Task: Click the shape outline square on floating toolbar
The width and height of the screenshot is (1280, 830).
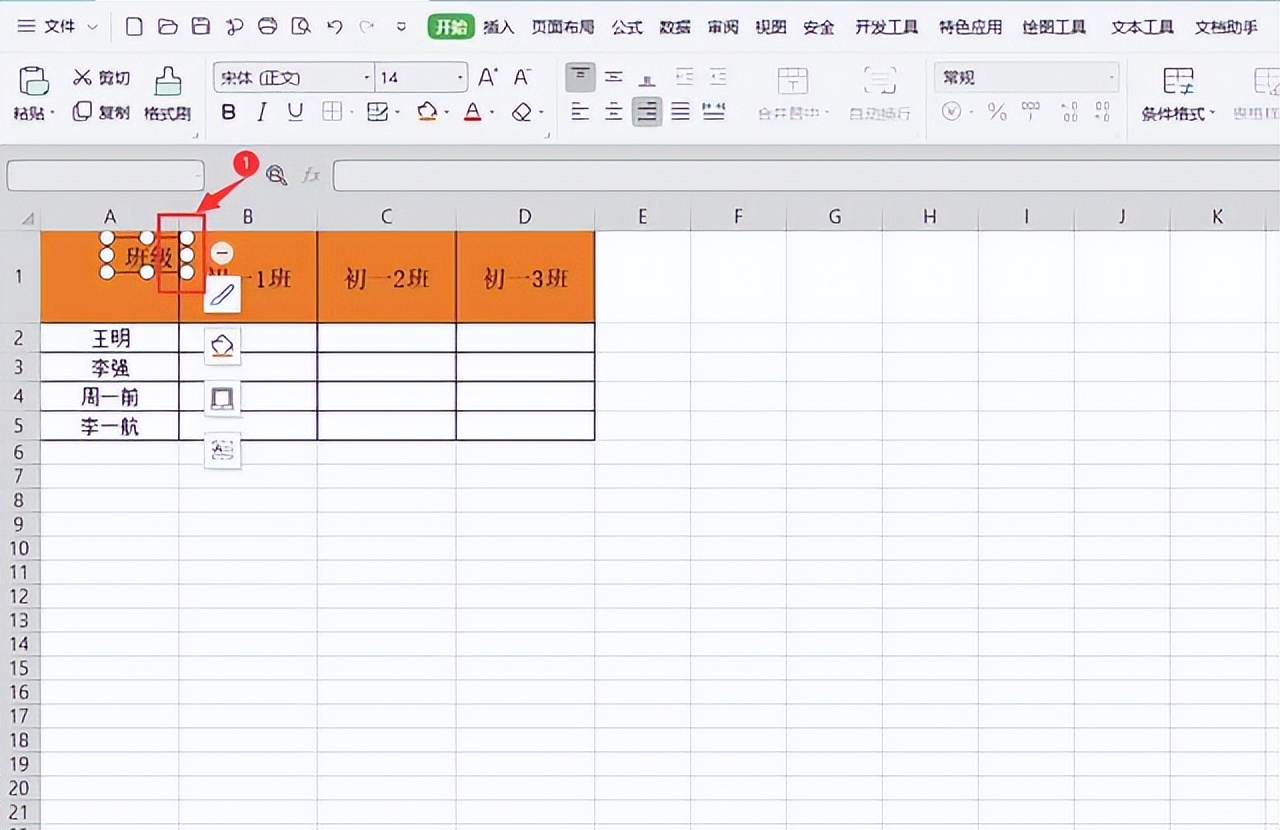Action: pyautogui.click(x=223, y=399)
